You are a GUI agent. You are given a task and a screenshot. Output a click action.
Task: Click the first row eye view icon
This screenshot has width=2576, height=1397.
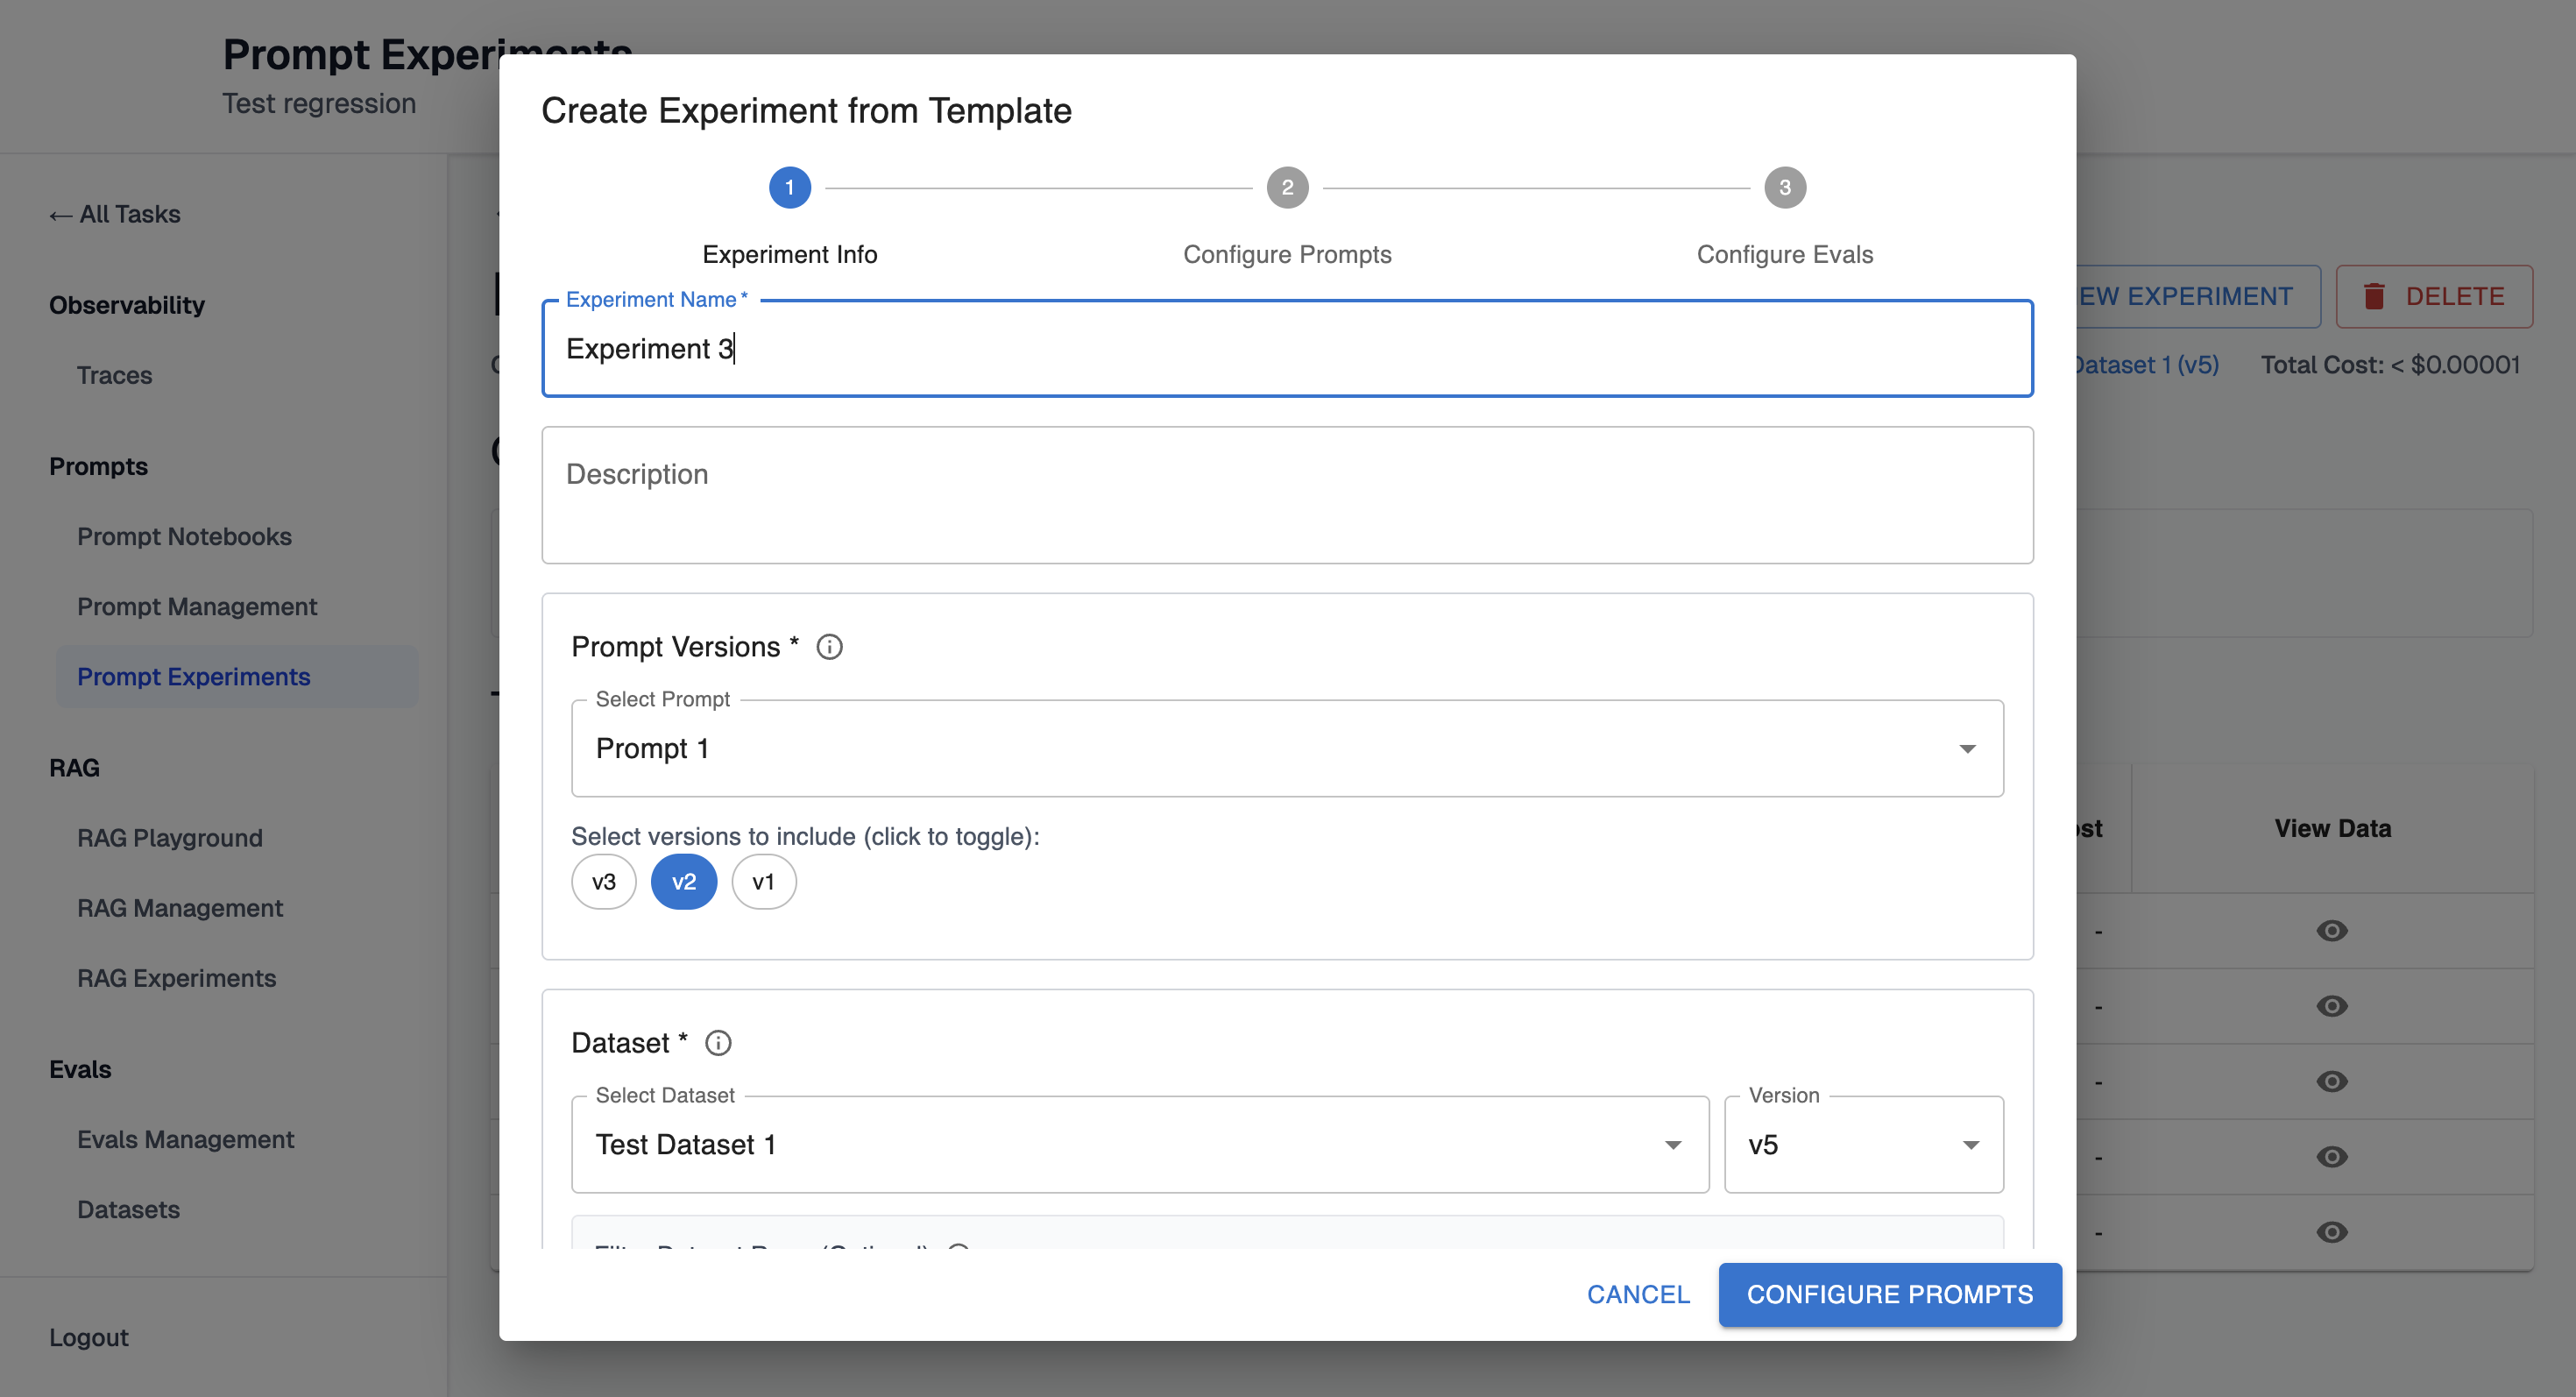pos(2331,931)
